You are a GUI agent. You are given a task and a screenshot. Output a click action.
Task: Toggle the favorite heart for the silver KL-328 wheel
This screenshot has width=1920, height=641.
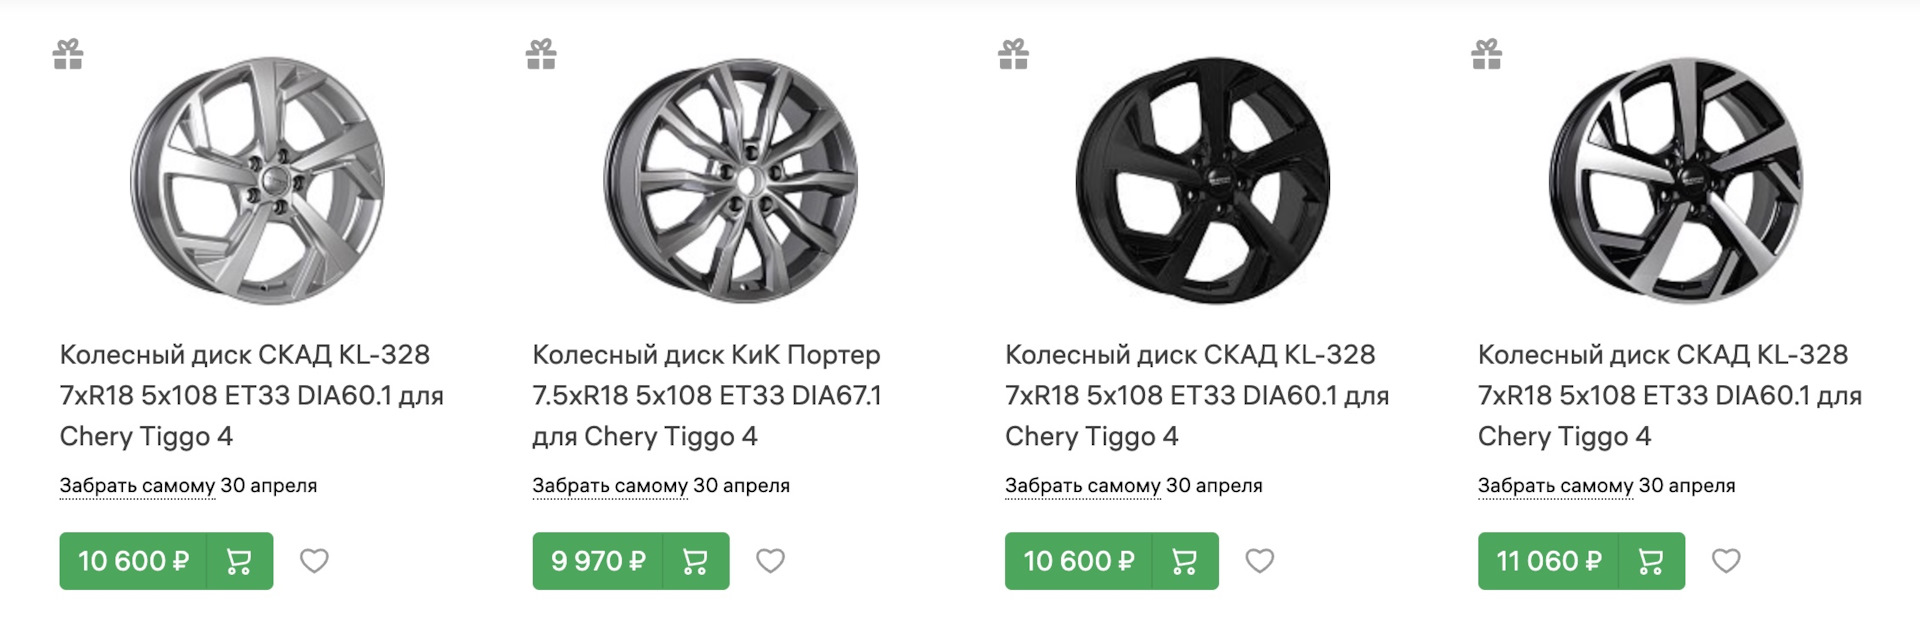314,561
